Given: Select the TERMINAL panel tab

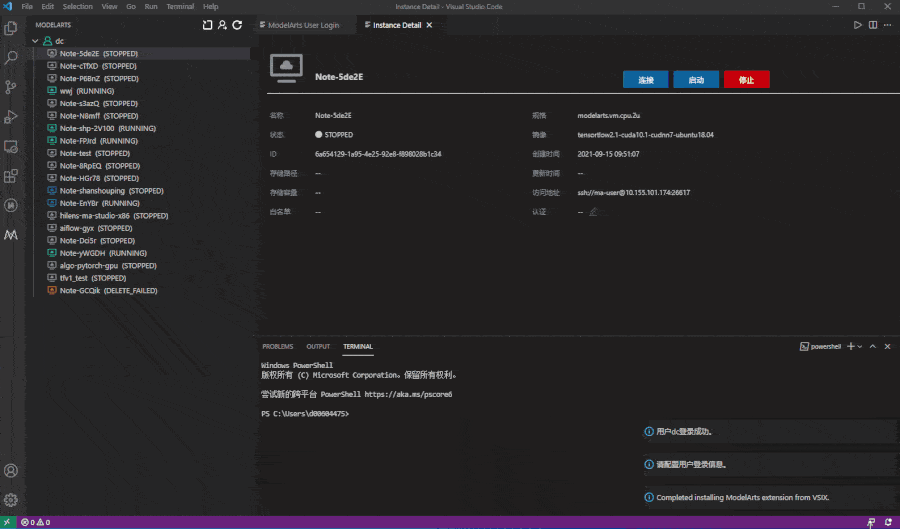Looking at the screenshot, I should tap(358, 347).
